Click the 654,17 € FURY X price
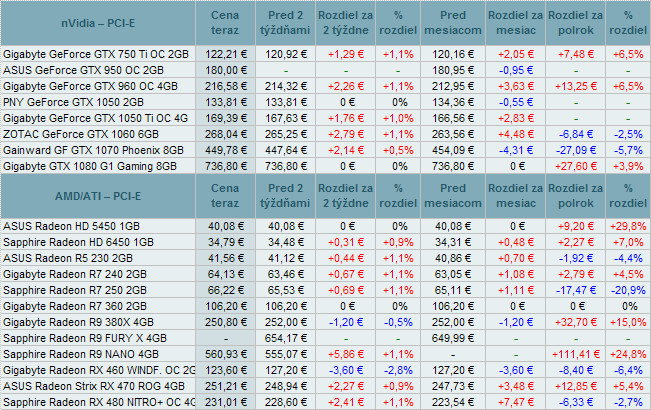The width and height of the screenshot is (651, 410). (286, 338)
